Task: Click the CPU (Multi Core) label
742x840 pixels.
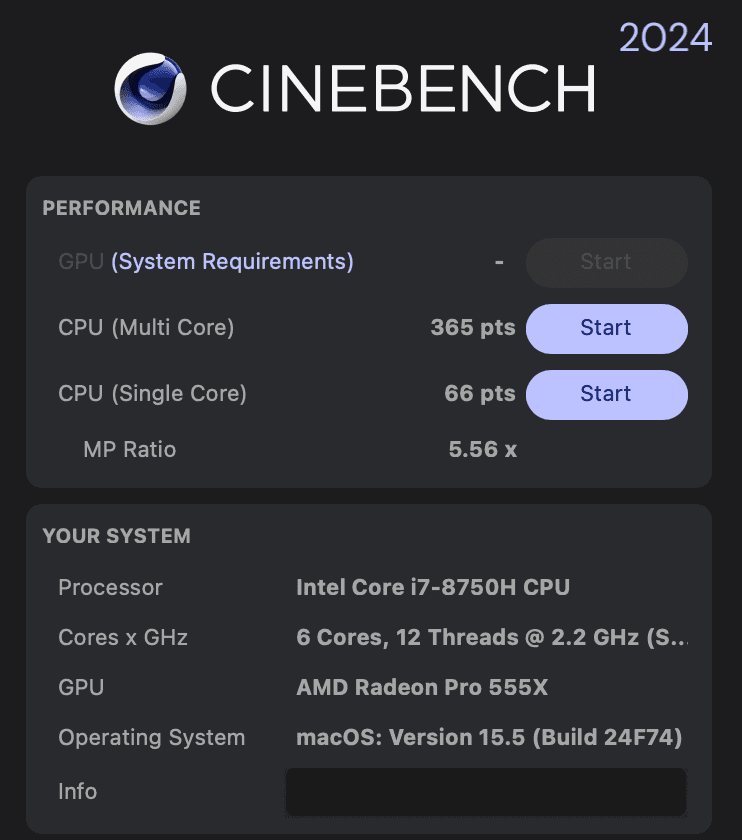Action: 146,328
